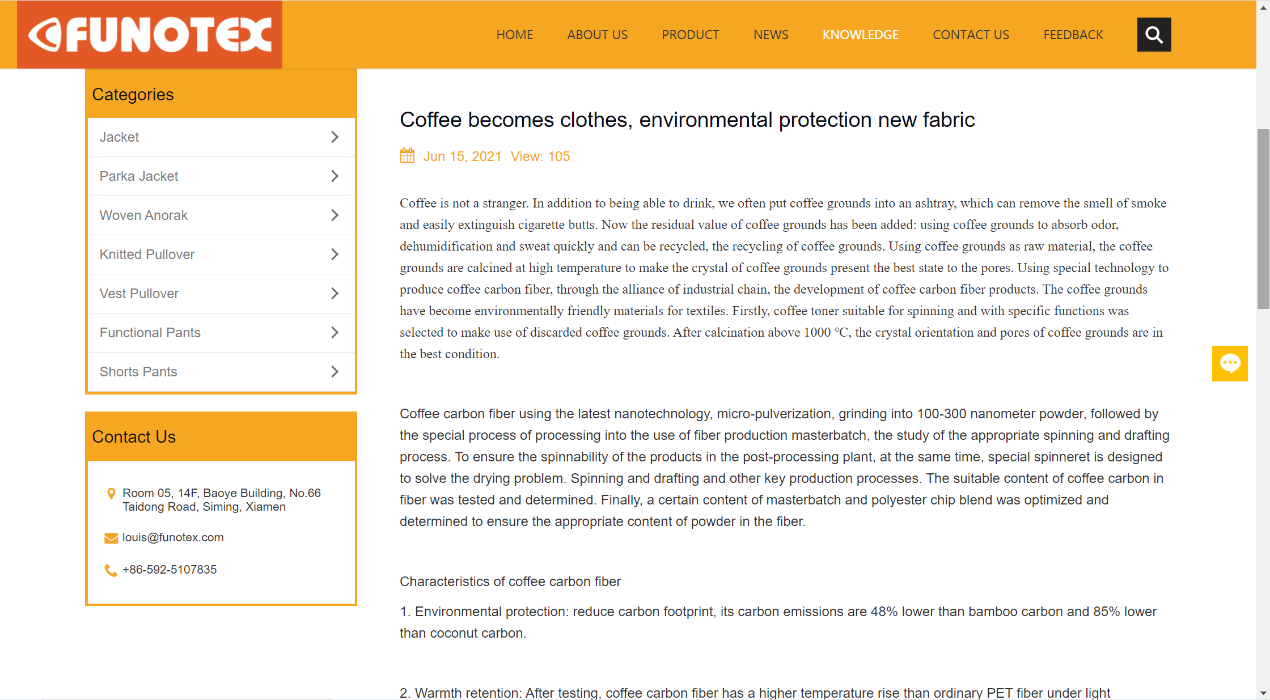Click the '2. Warmth retention' paragraph

point(755,692)
